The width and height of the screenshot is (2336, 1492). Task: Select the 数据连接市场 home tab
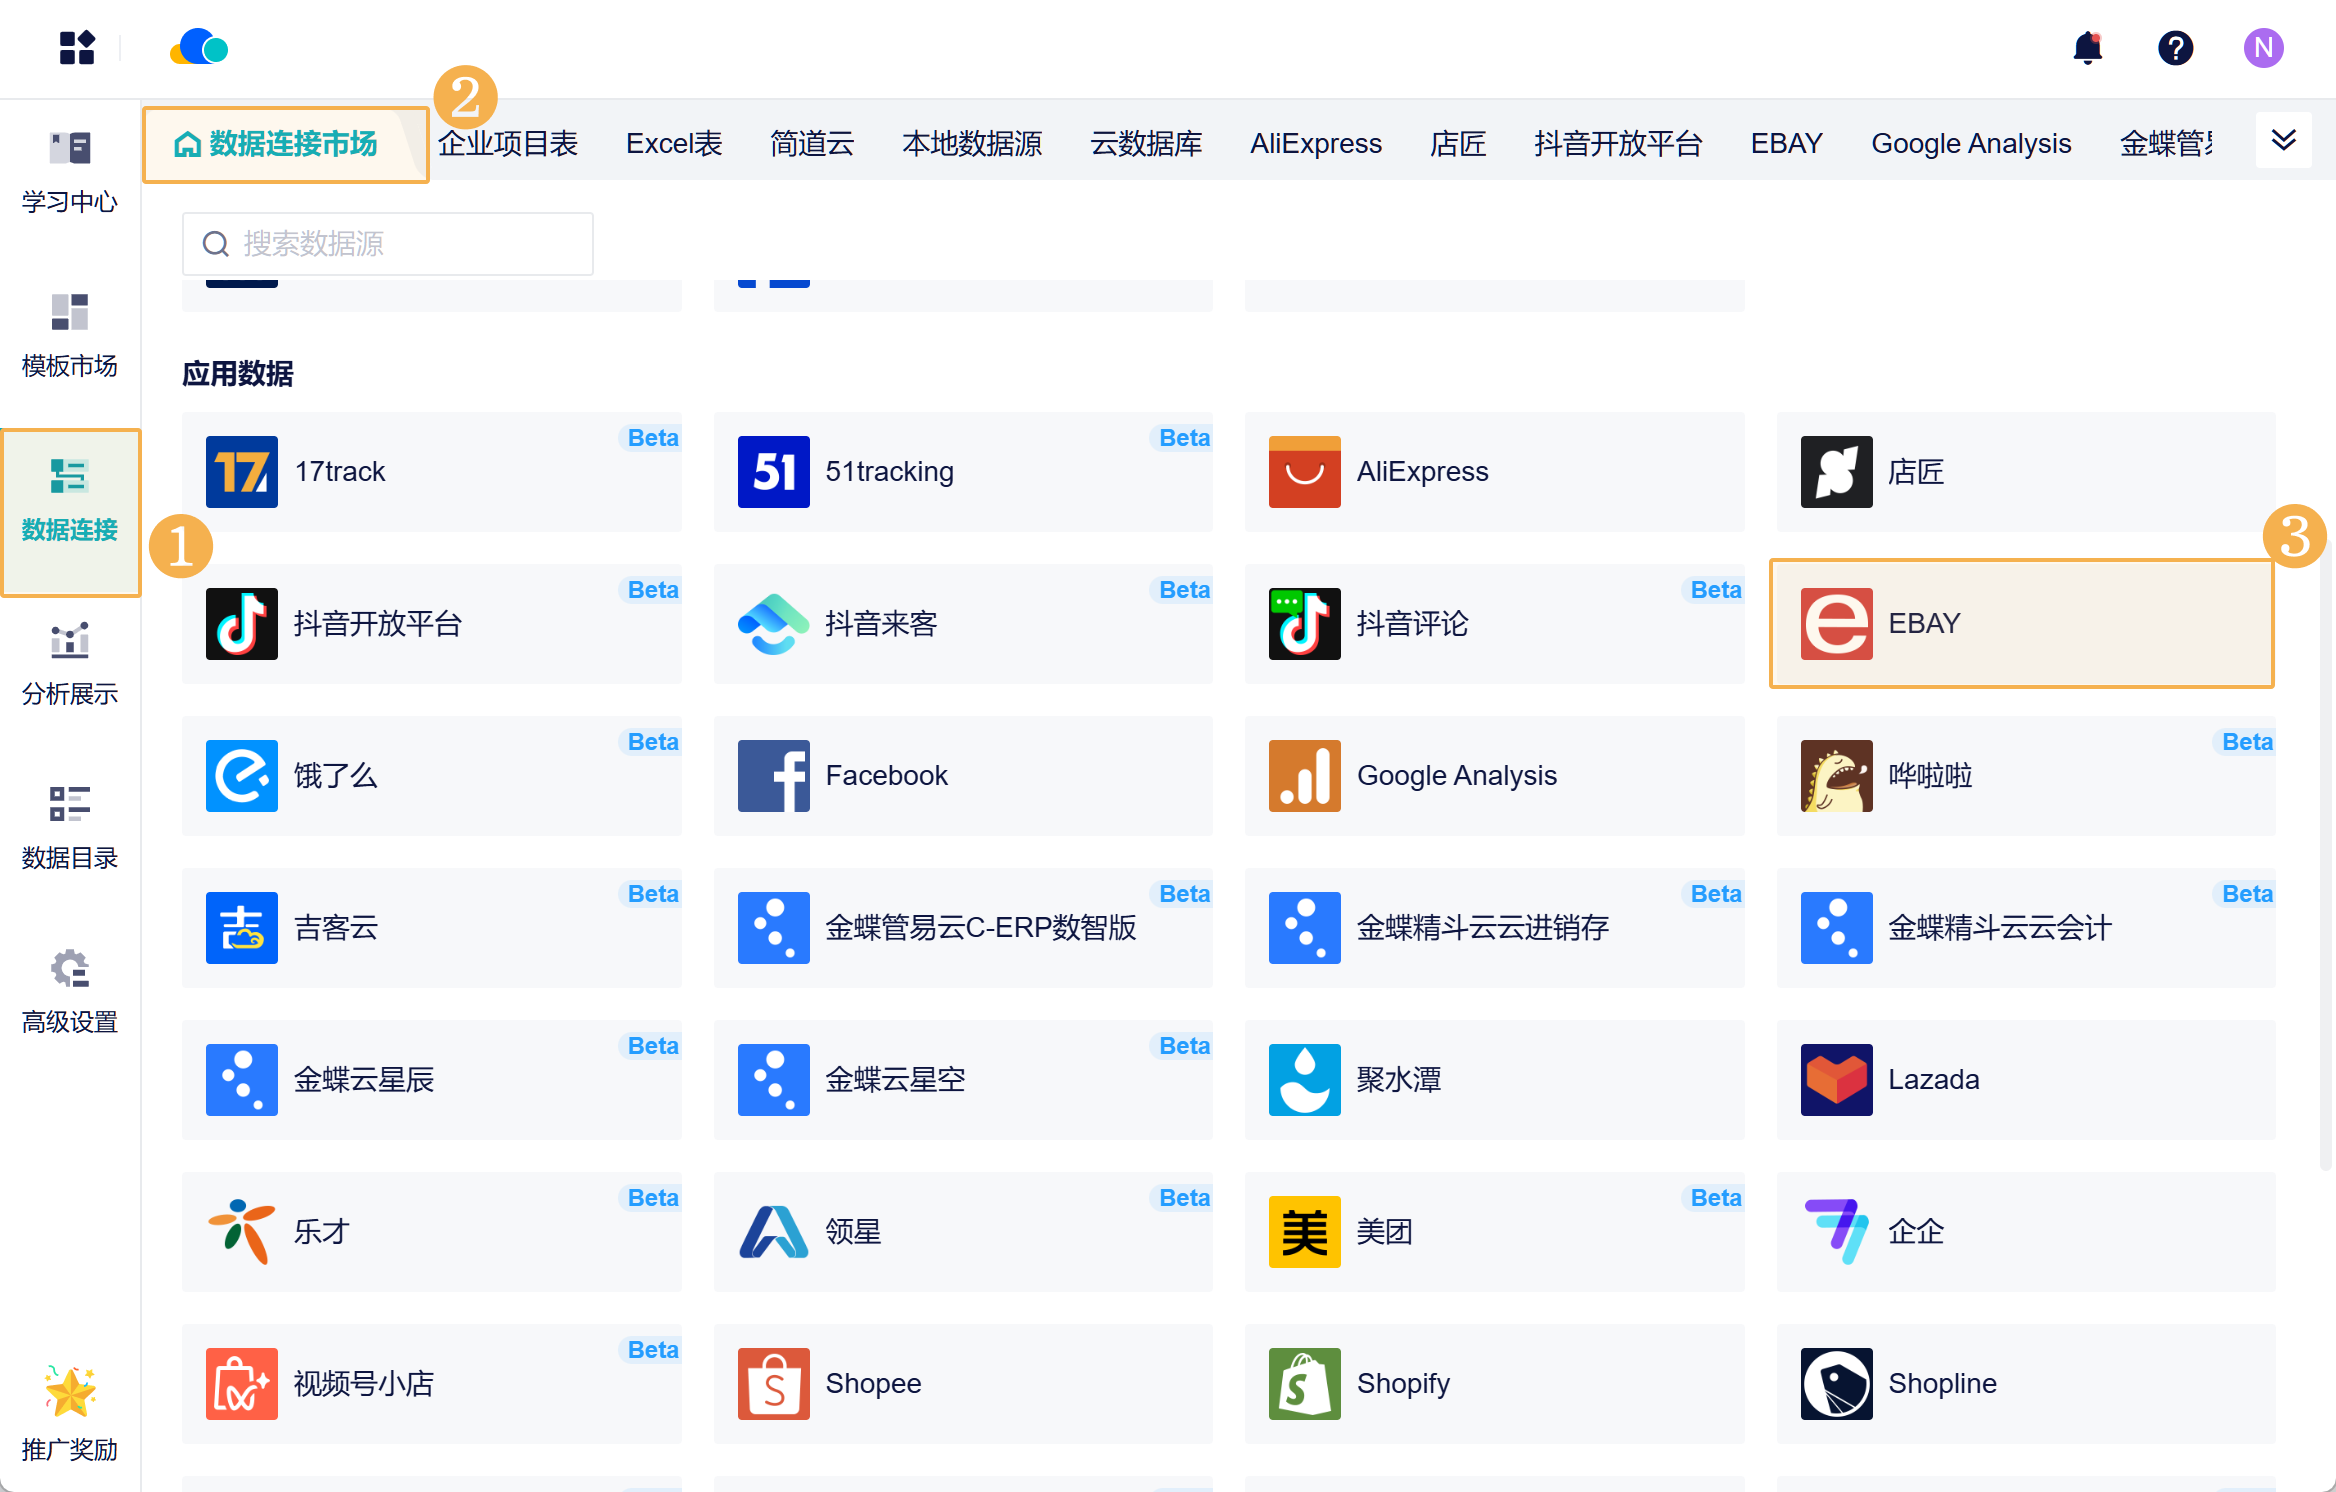[277, 144]
